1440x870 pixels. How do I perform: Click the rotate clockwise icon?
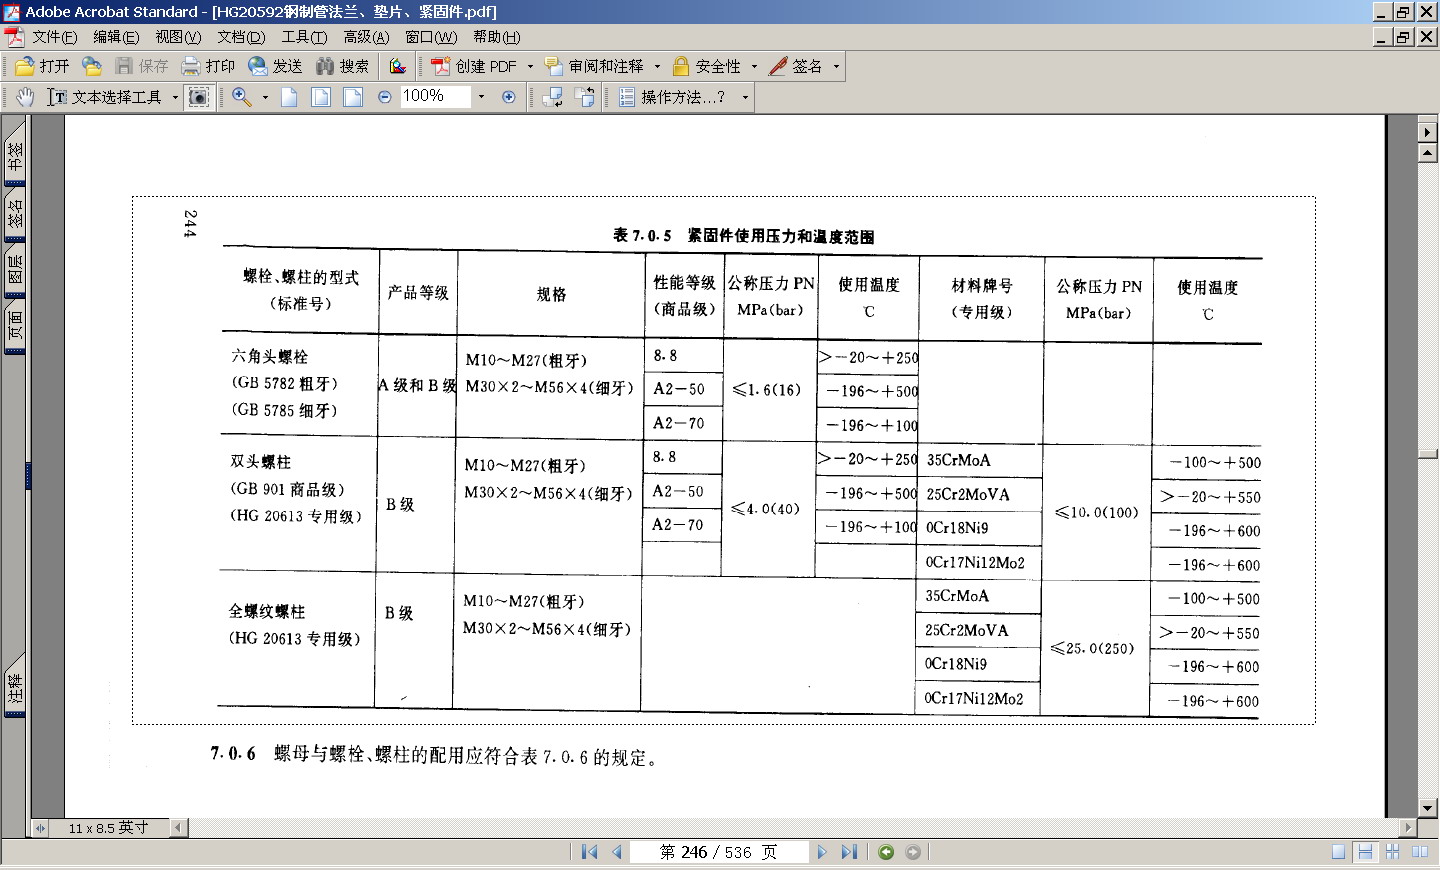585,97
